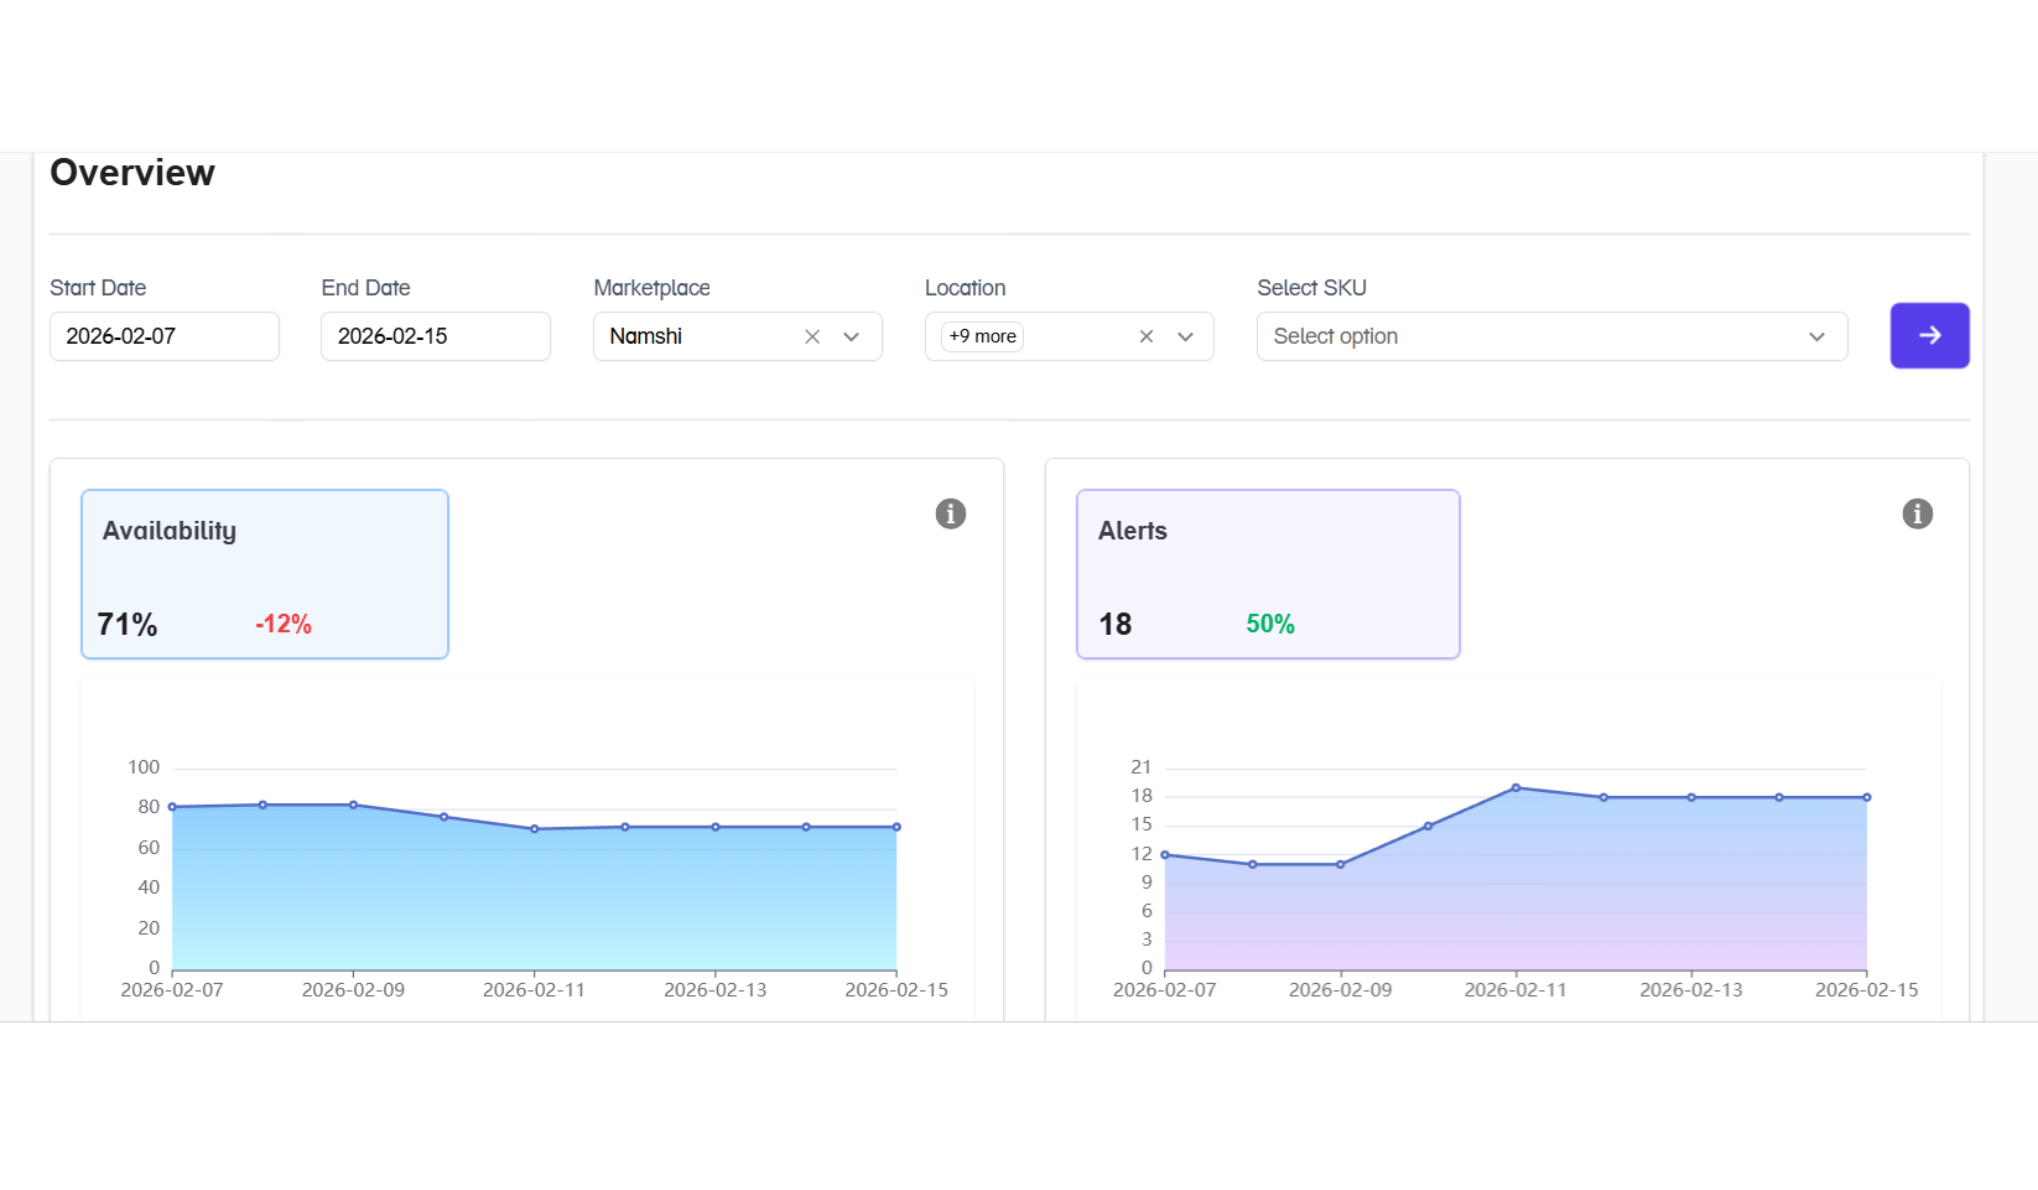Click the last data point on Availability chart
Viewport: 2038px width, 1190px height.
(x=896, y=827)
